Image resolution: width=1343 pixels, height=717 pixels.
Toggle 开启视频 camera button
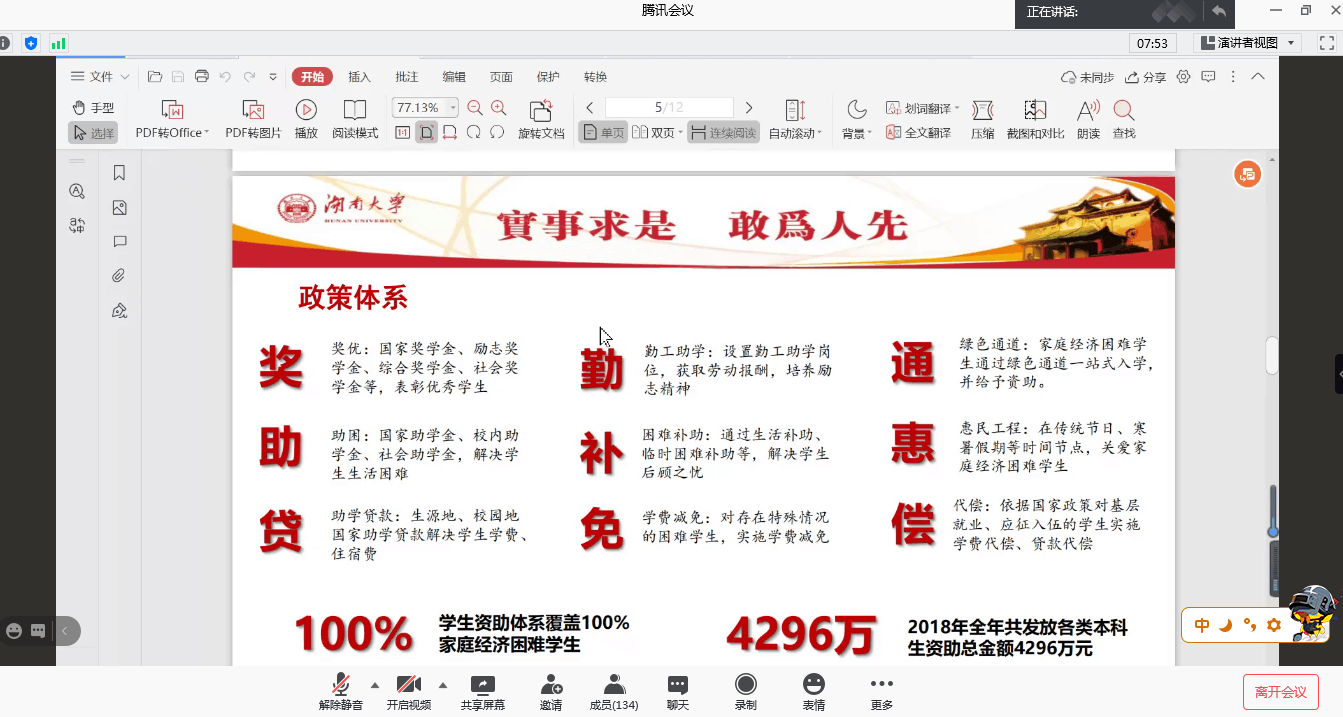[x=408, y=685]
